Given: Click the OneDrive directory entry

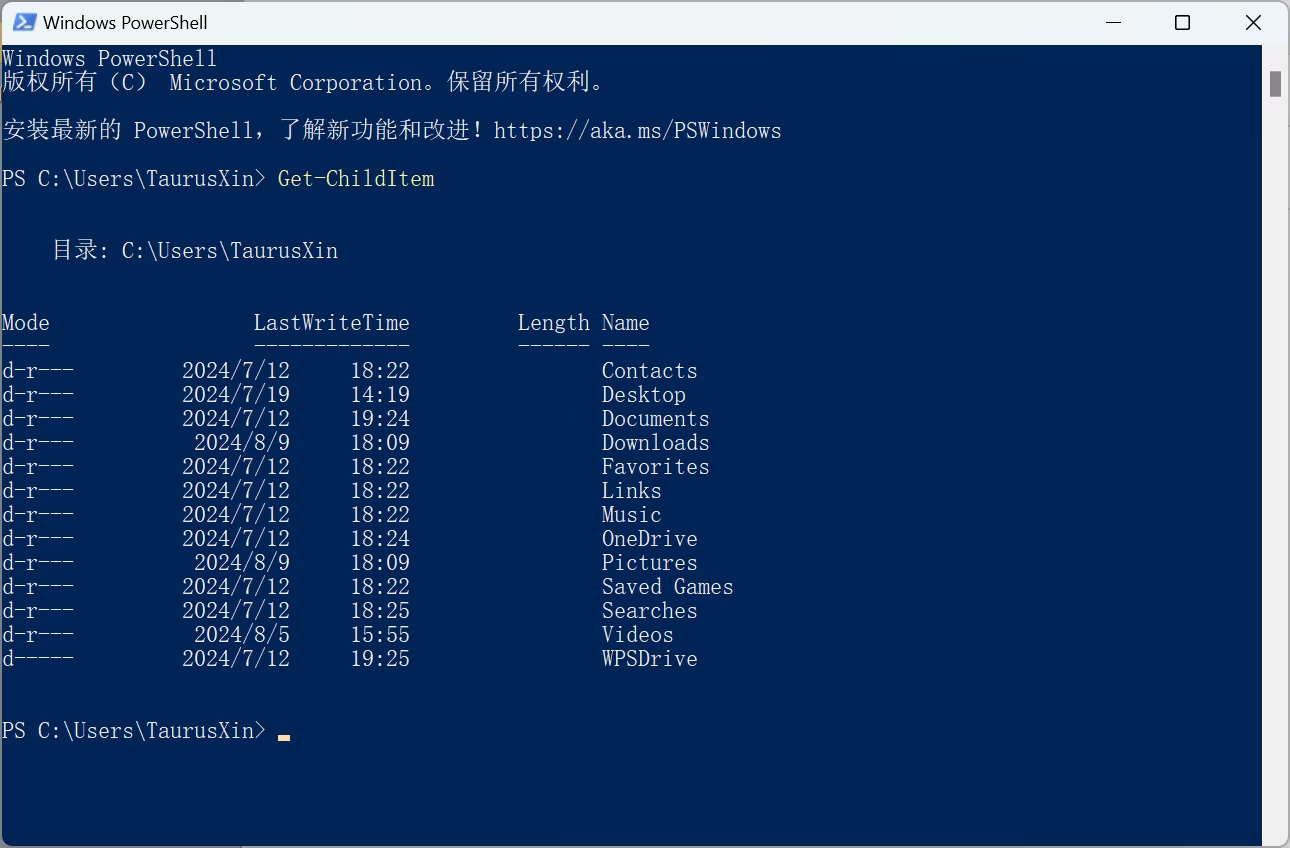Looking at the screenshot, I should pos(649,538).
